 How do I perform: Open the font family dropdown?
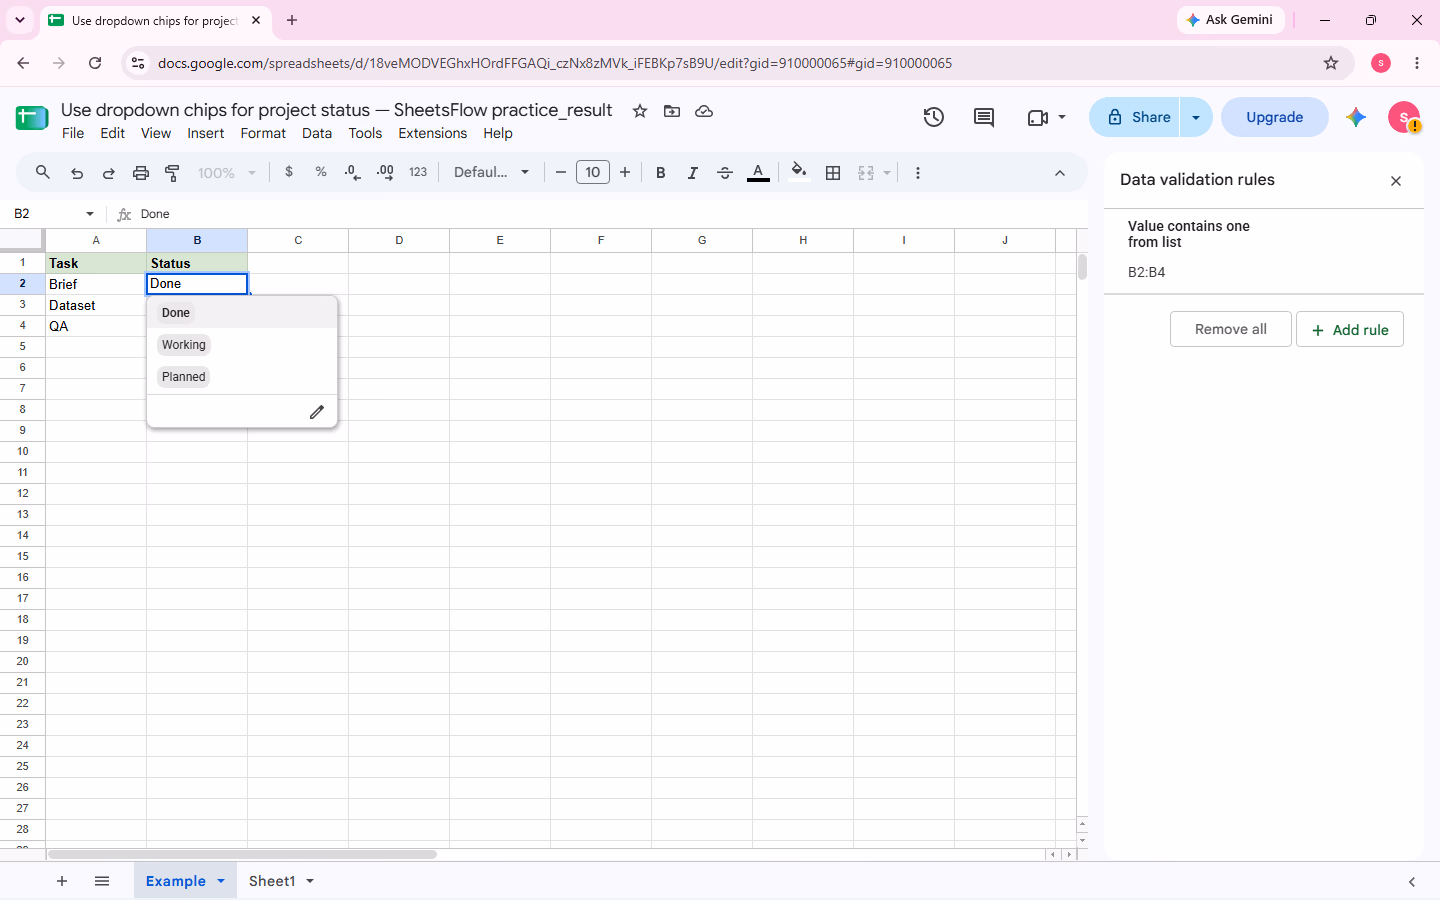491,172
